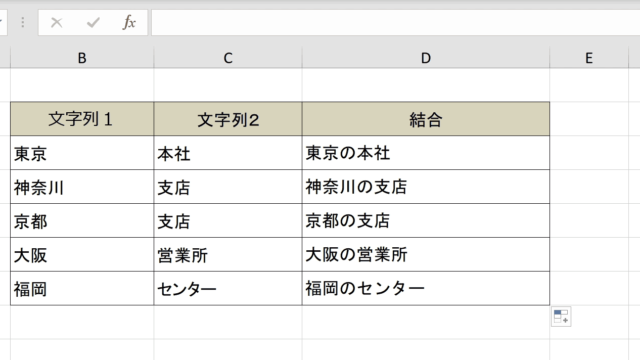
Task: Select cell containing 東京の本社
Action: pos(426,153)
